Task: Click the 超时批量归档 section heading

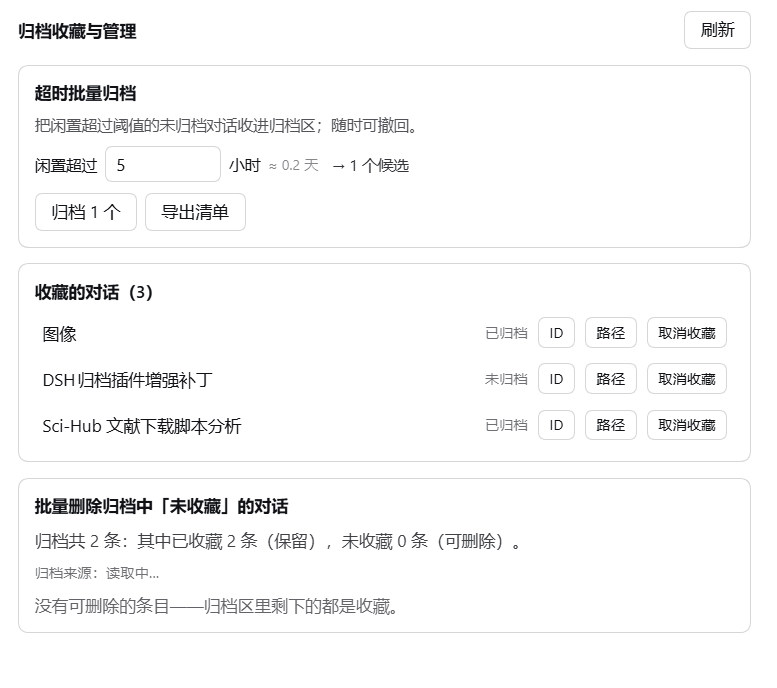Action: (x=85, y=93)
